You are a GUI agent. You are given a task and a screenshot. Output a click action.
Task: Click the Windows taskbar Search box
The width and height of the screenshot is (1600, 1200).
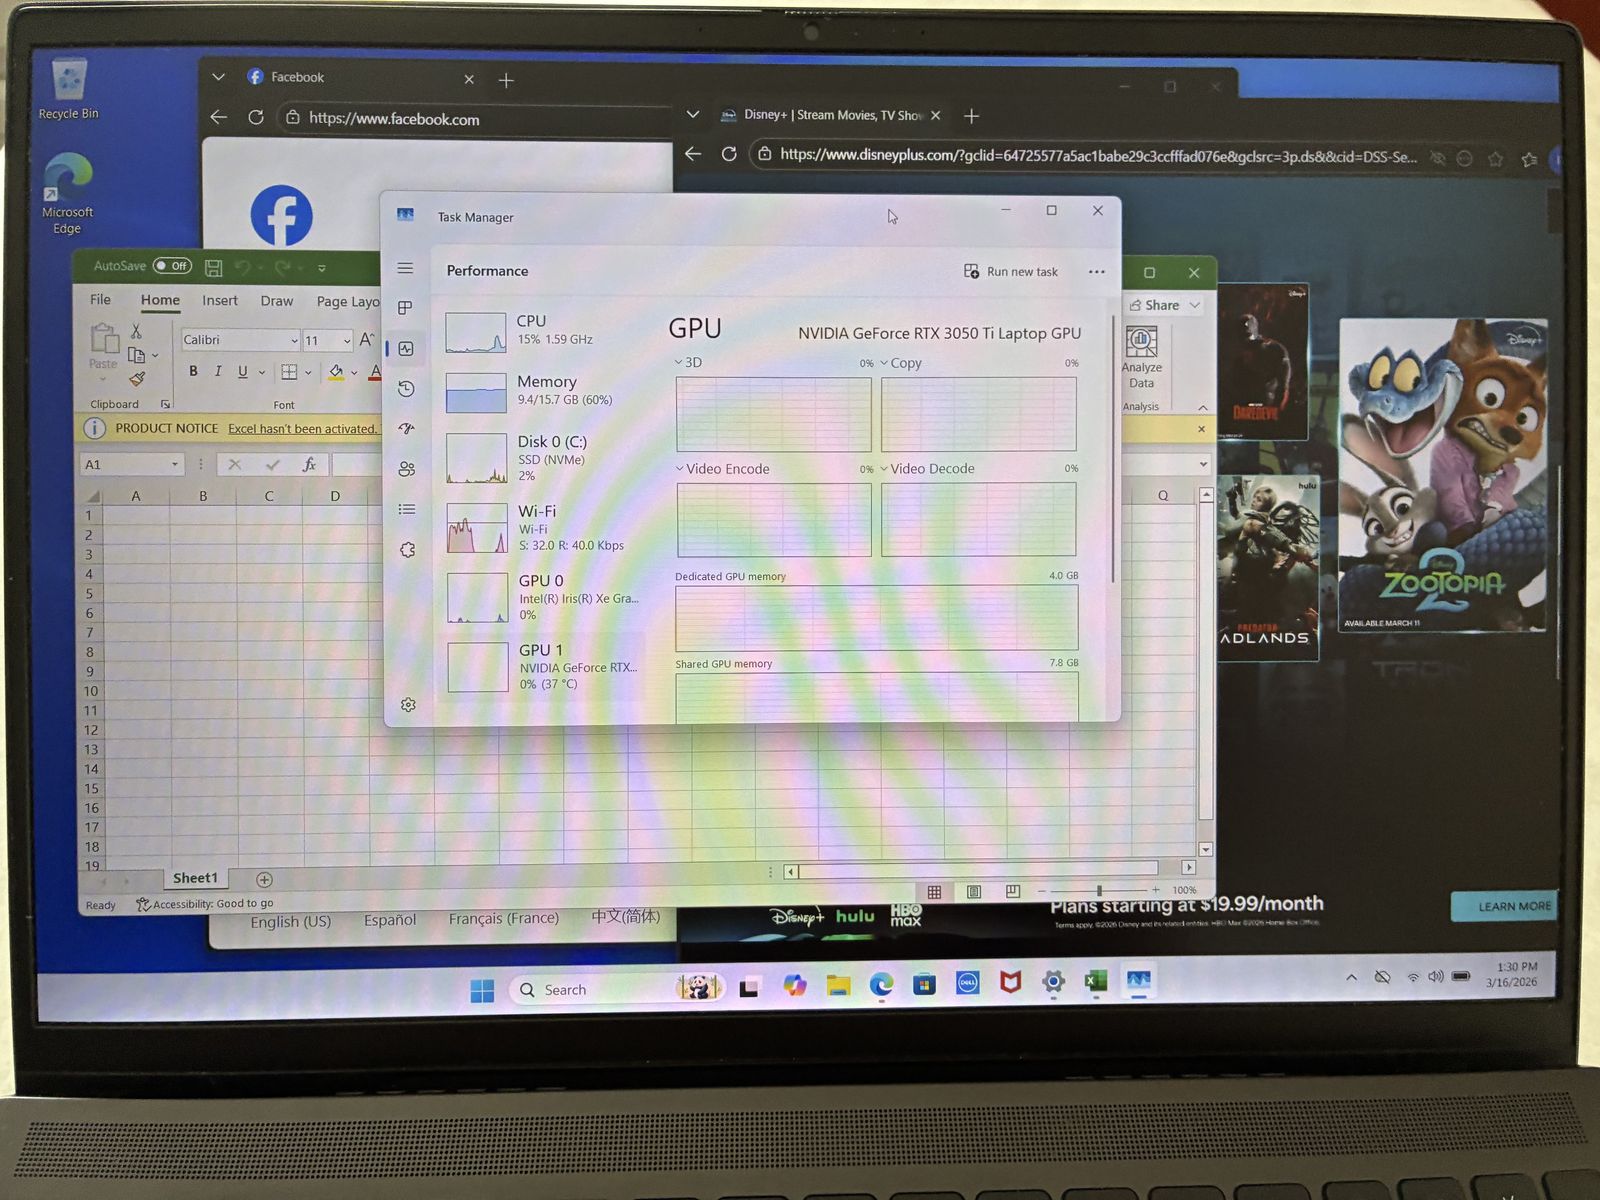pyautogui.click(x=600, y=989)
